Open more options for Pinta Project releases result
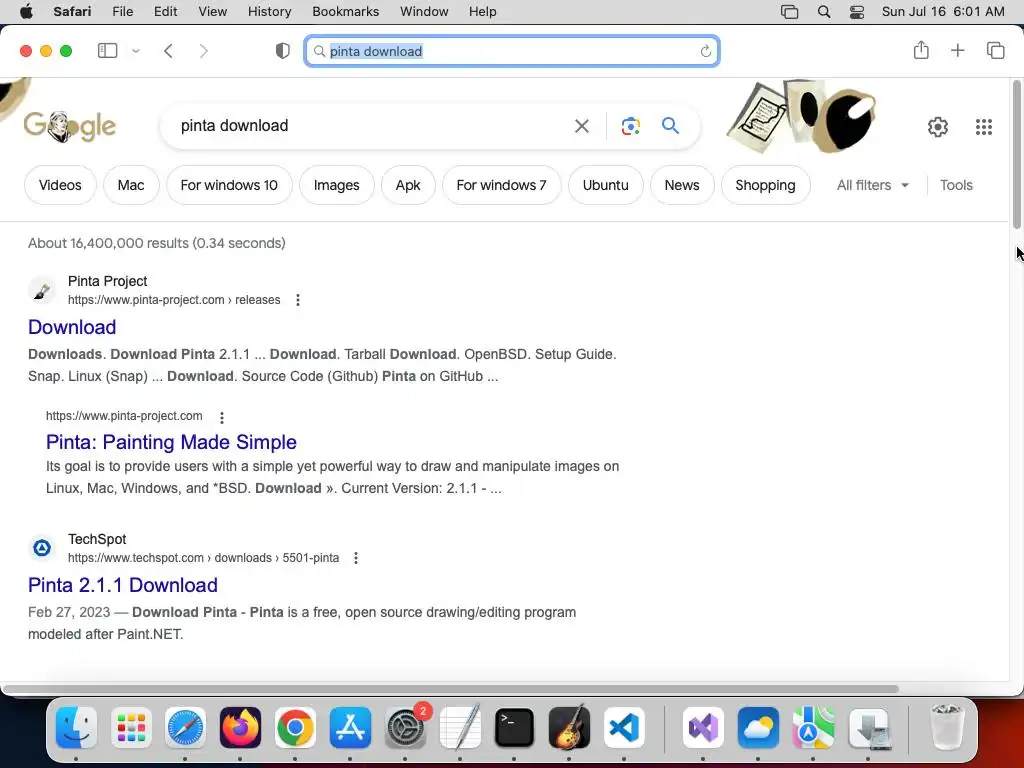 [298, 300]
